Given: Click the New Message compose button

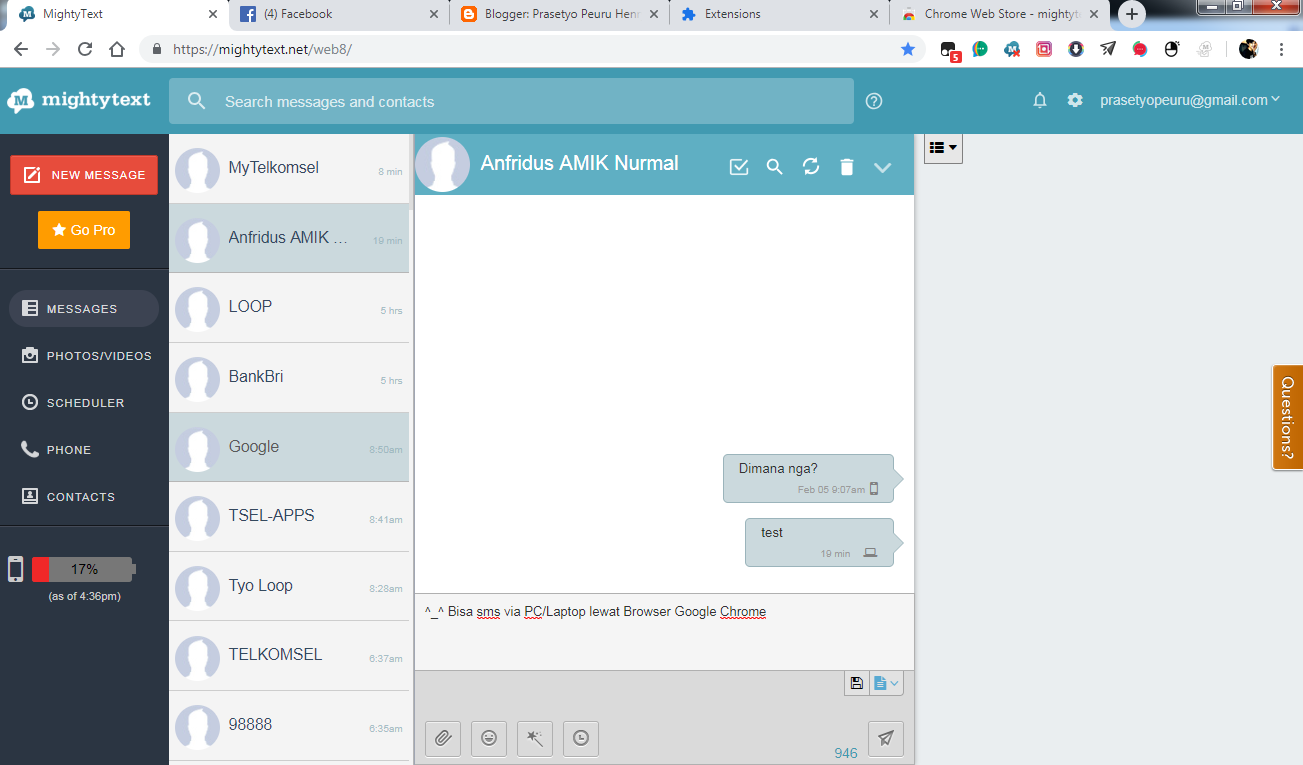Looking at the screenshot, I should click(x=84, y=175).
